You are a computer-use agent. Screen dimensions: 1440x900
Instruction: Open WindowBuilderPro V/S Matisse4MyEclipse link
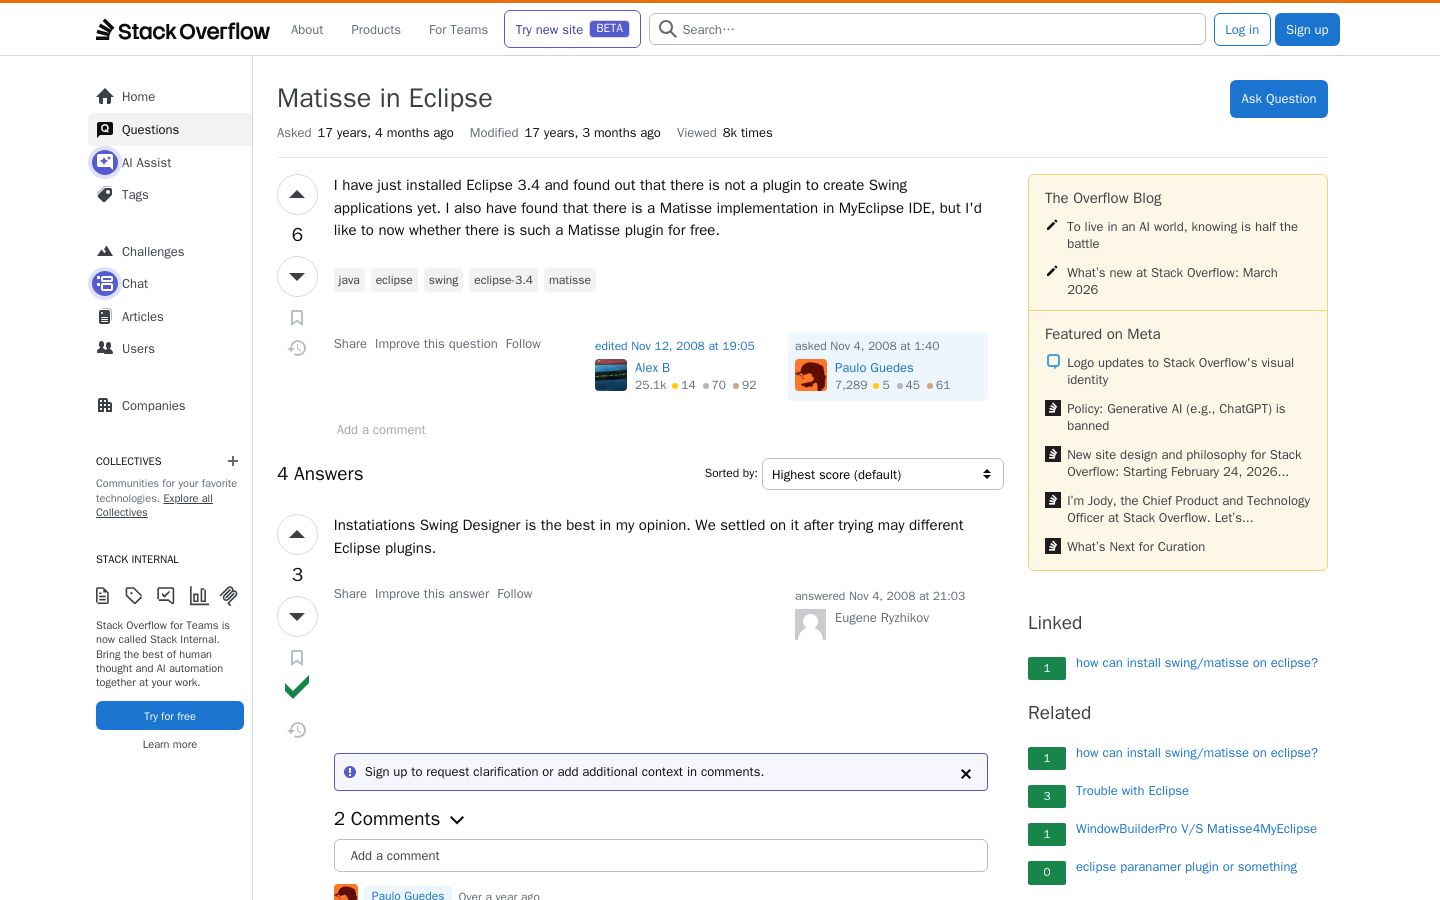[1196, 829]
